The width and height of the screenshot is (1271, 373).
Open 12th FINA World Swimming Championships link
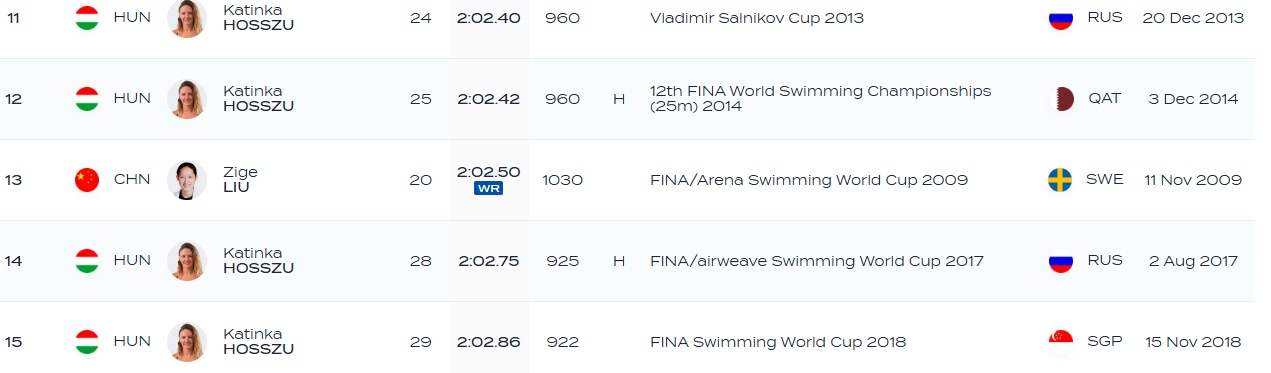click(x=820, y=98)
